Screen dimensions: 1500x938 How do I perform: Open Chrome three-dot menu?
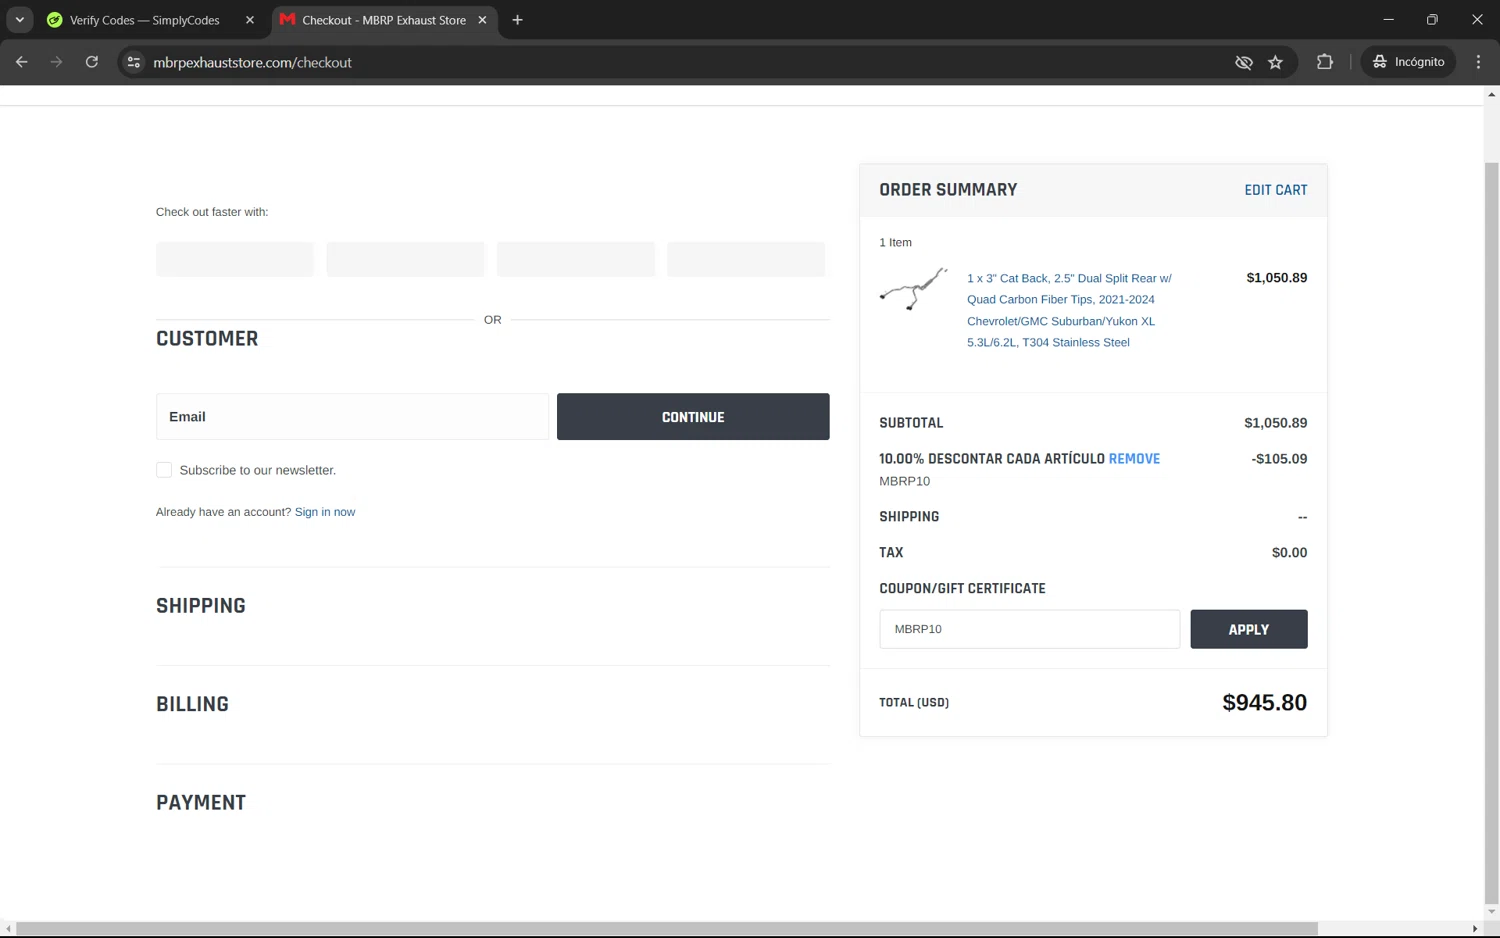click(1478, 62)
